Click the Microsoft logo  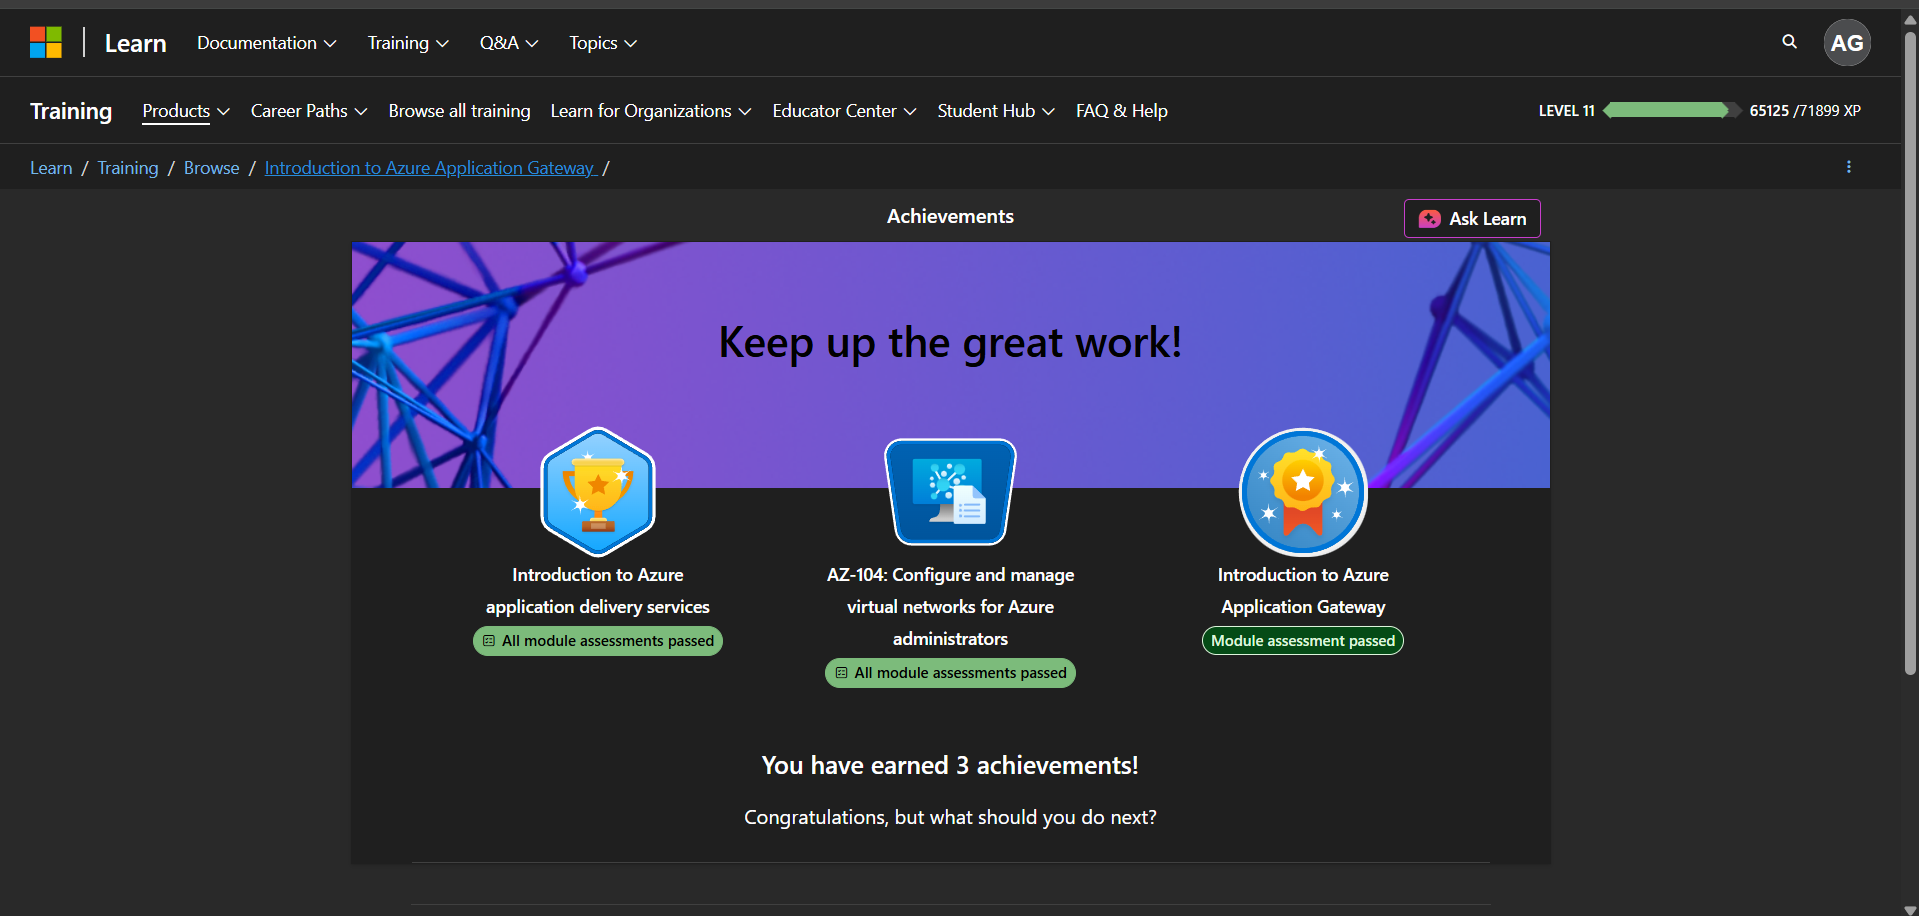click(x=46, y=43)
